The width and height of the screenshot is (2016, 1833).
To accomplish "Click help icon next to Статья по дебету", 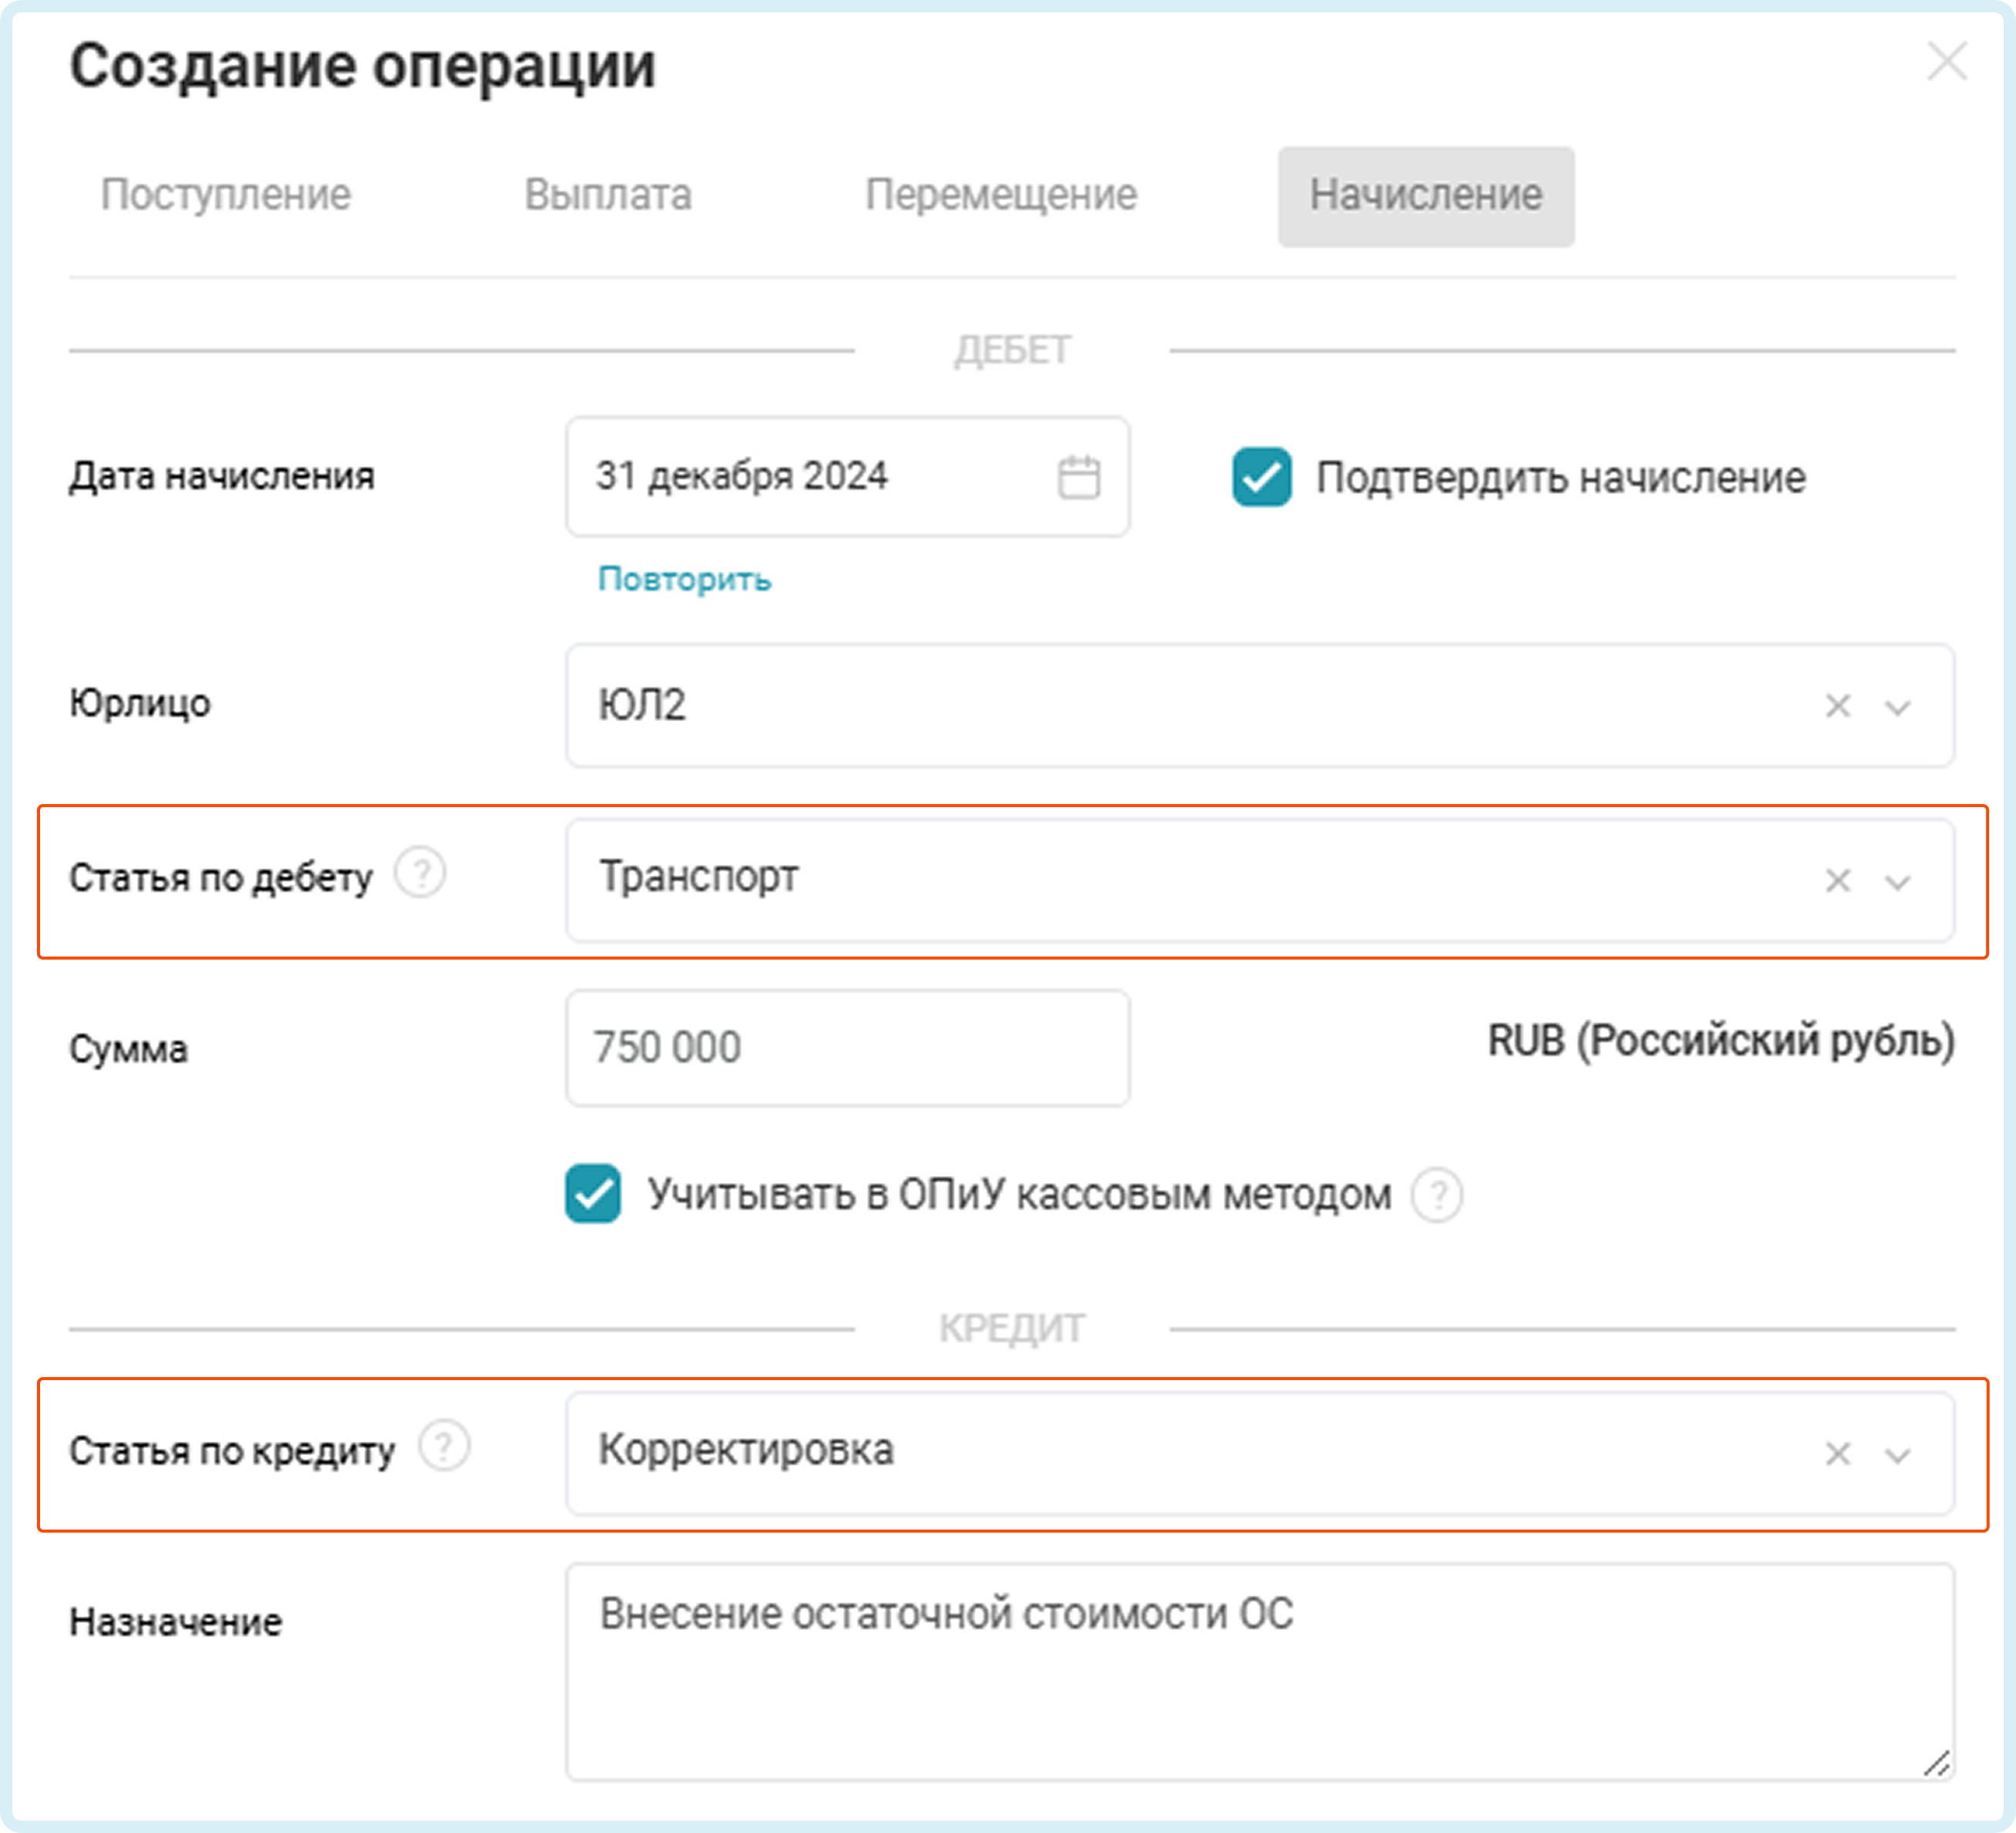I will tap(420, 873).
